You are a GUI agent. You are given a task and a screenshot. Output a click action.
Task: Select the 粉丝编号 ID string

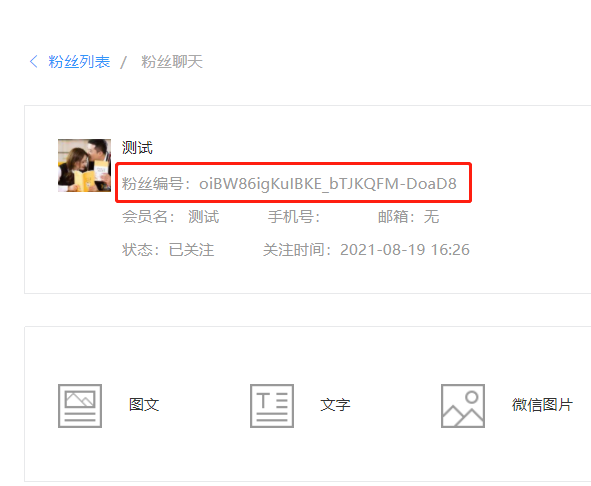click(x=328, y=184)
